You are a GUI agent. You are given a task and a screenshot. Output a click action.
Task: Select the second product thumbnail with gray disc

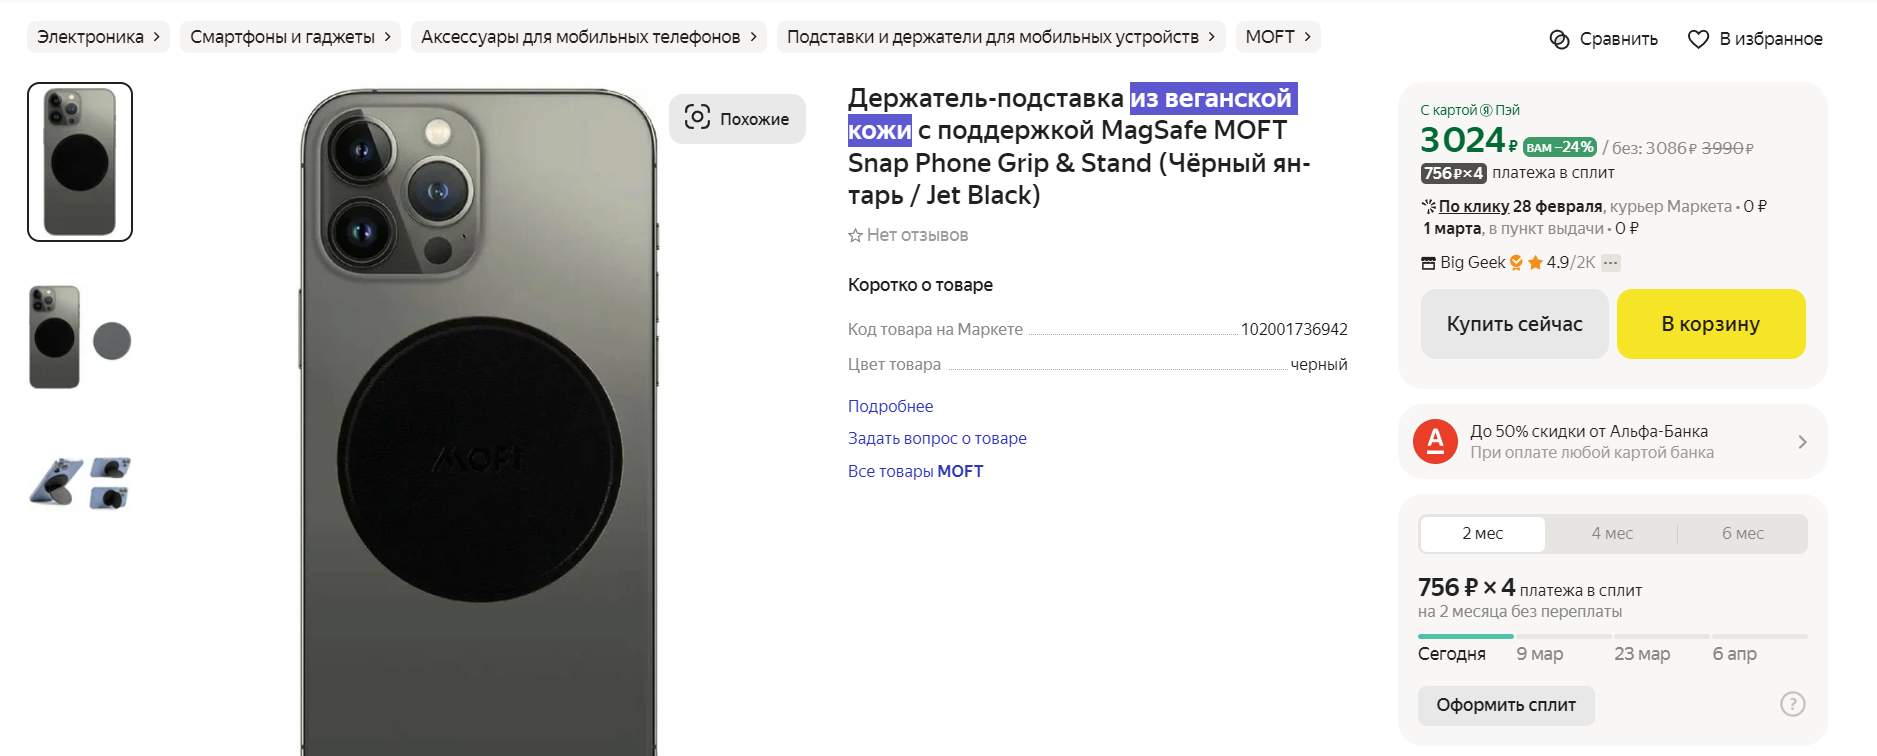pos(80,338)
